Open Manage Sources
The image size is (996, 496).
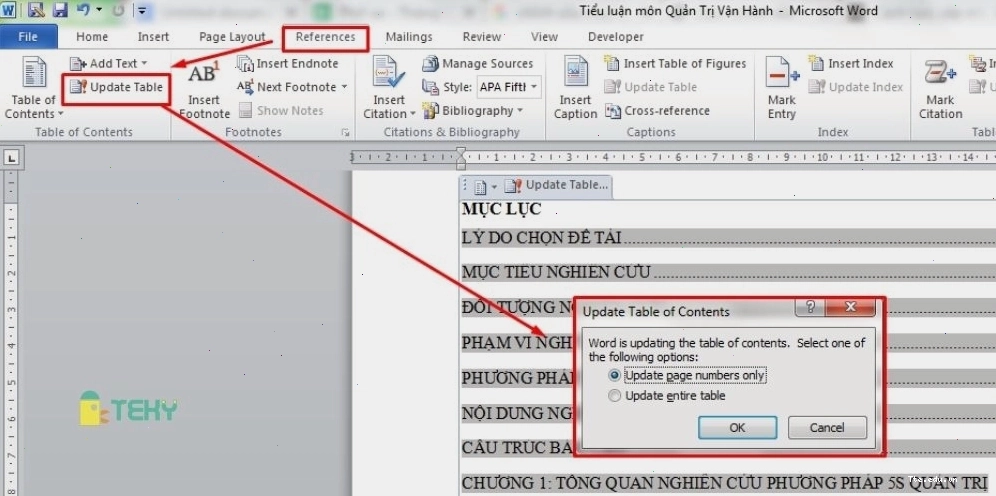478,64
